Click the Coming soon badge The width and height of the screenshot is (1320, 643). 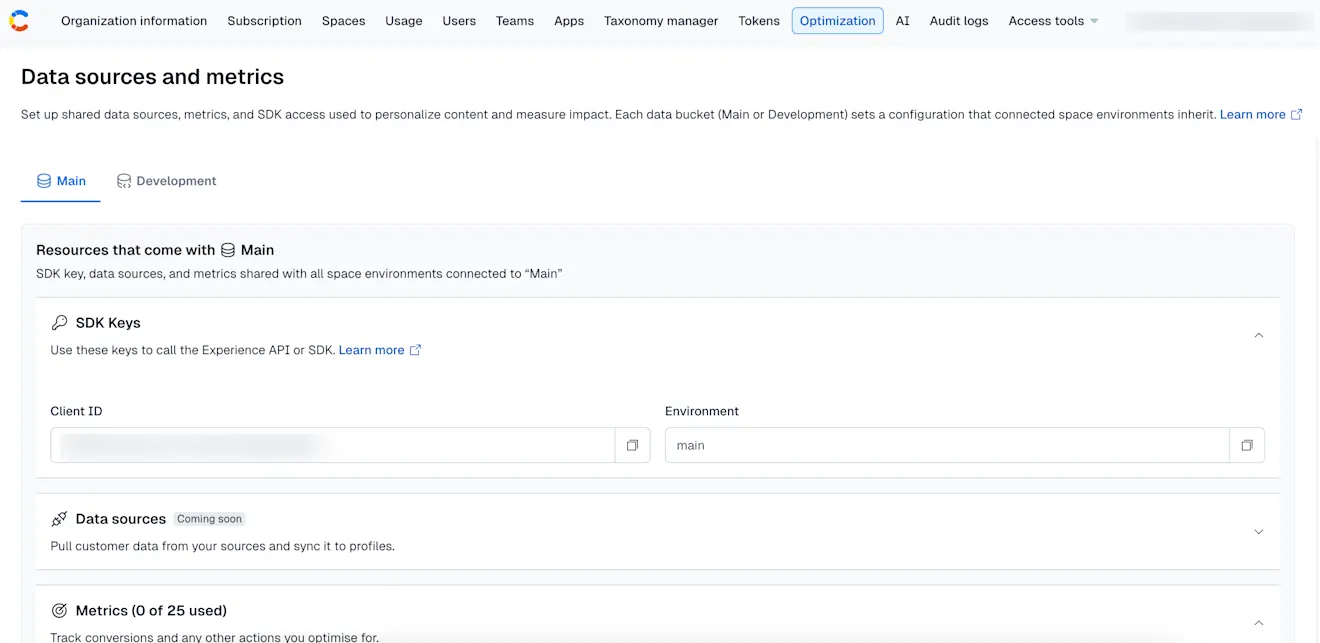[x=209, y=518]
